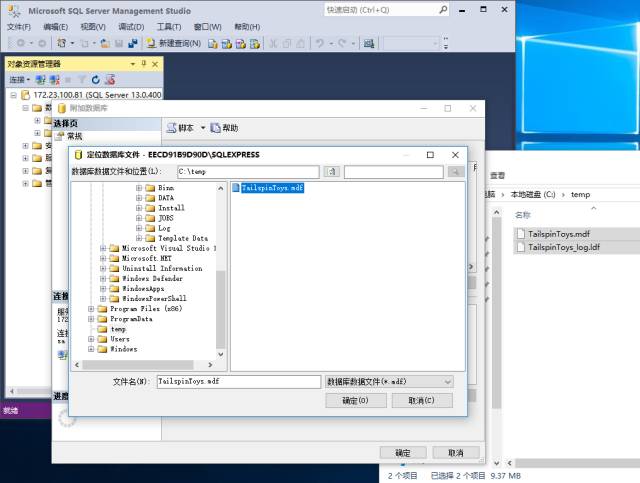This screenshot has height=483, width=640.
Task: Open the 文件(F) menu
Action: coord(19,27)
